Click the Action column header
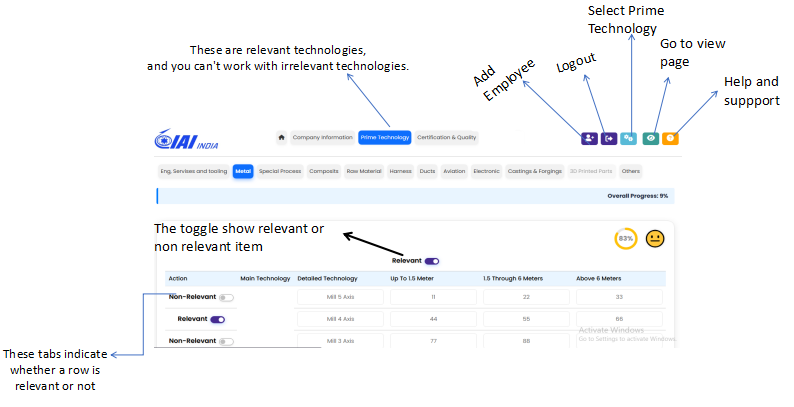 click(178, 278)
